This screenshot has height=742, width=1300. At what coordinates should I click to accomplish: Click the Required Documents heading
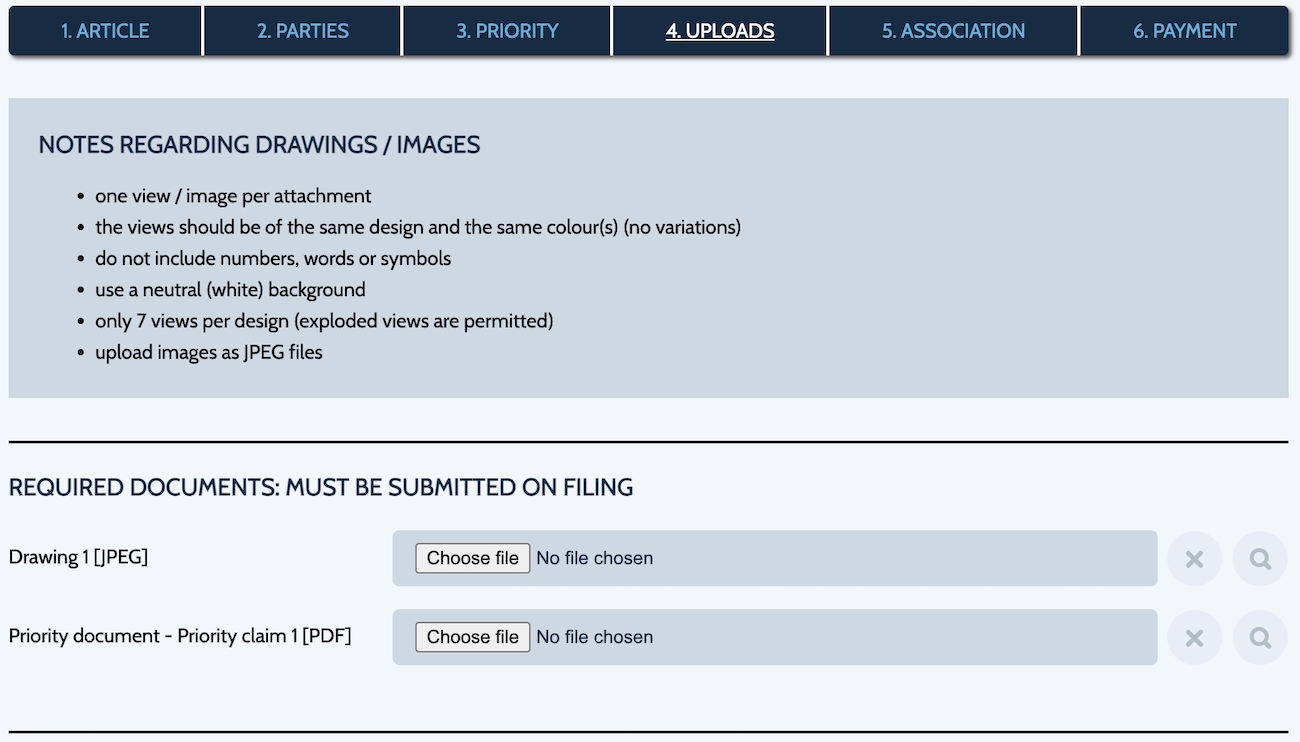321,488
